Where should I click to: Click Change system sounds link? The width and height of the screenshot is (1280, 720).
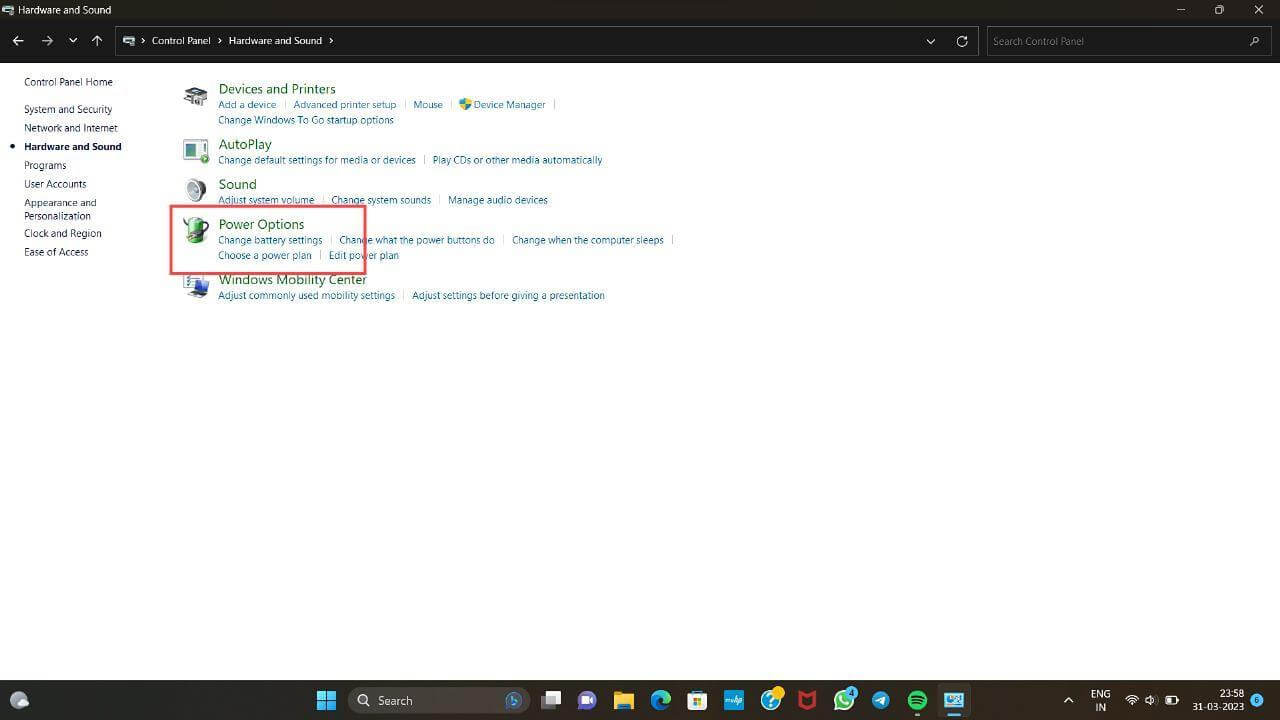tap(381, 200)
